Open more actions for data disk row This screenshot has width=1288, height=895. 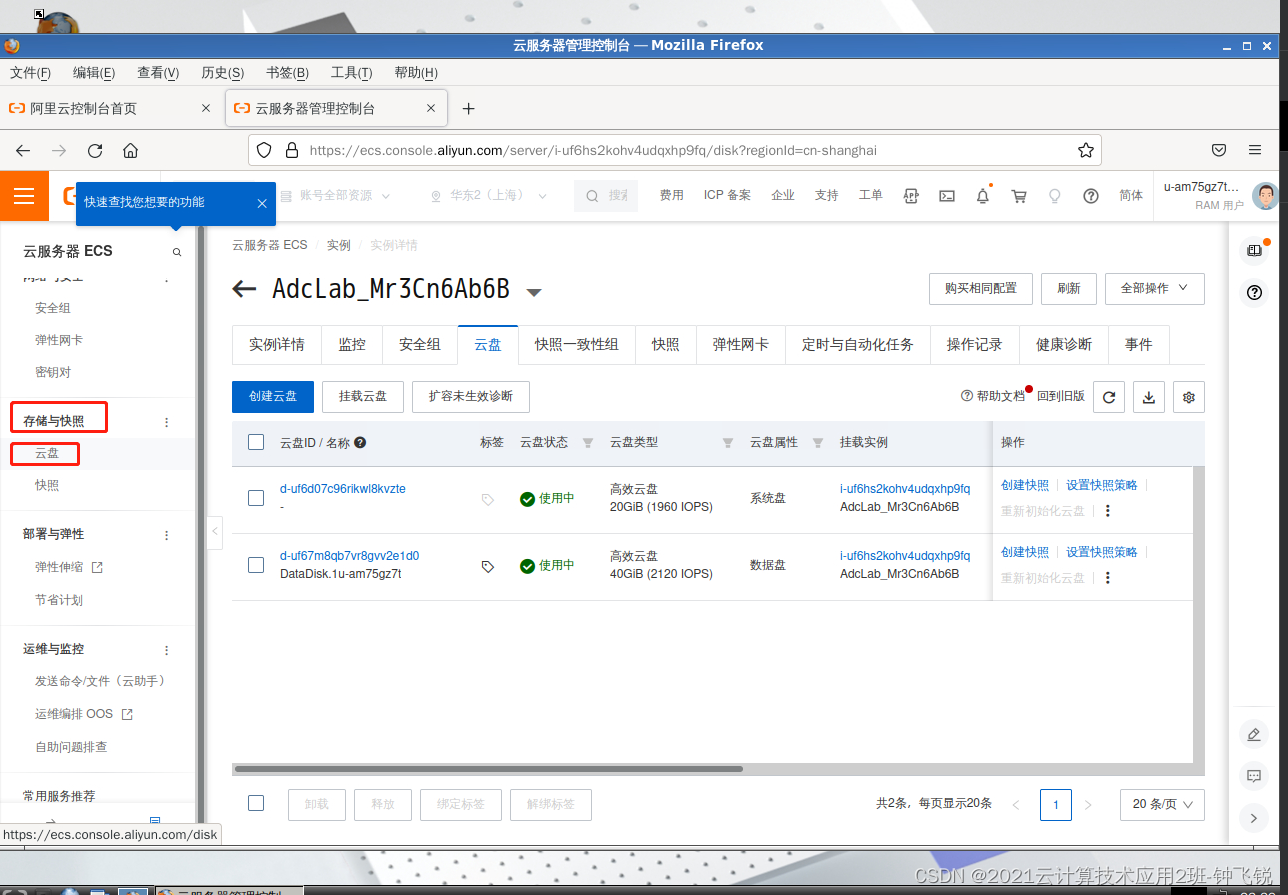point(1107,577)
